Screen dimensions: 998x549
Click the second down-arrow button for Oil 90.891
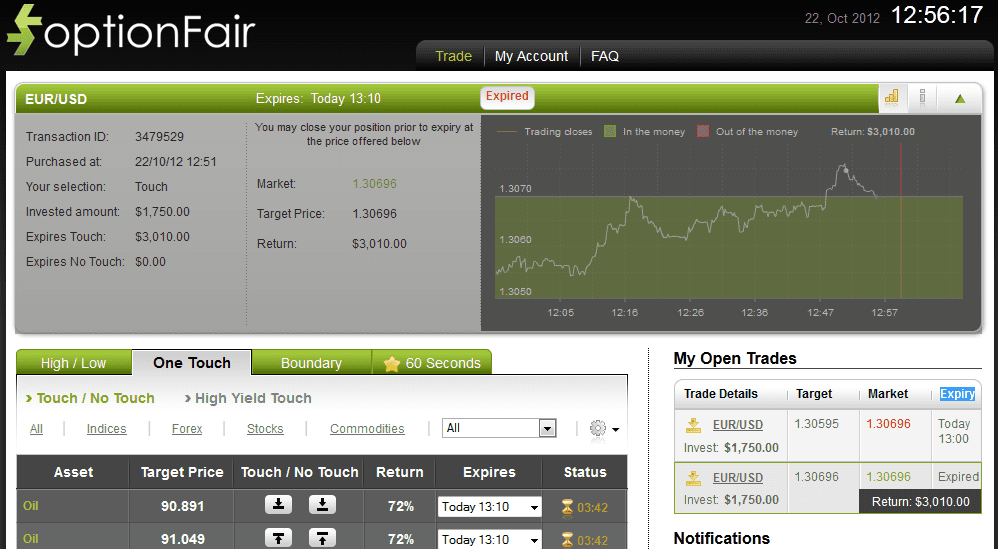tap(322, 505)
